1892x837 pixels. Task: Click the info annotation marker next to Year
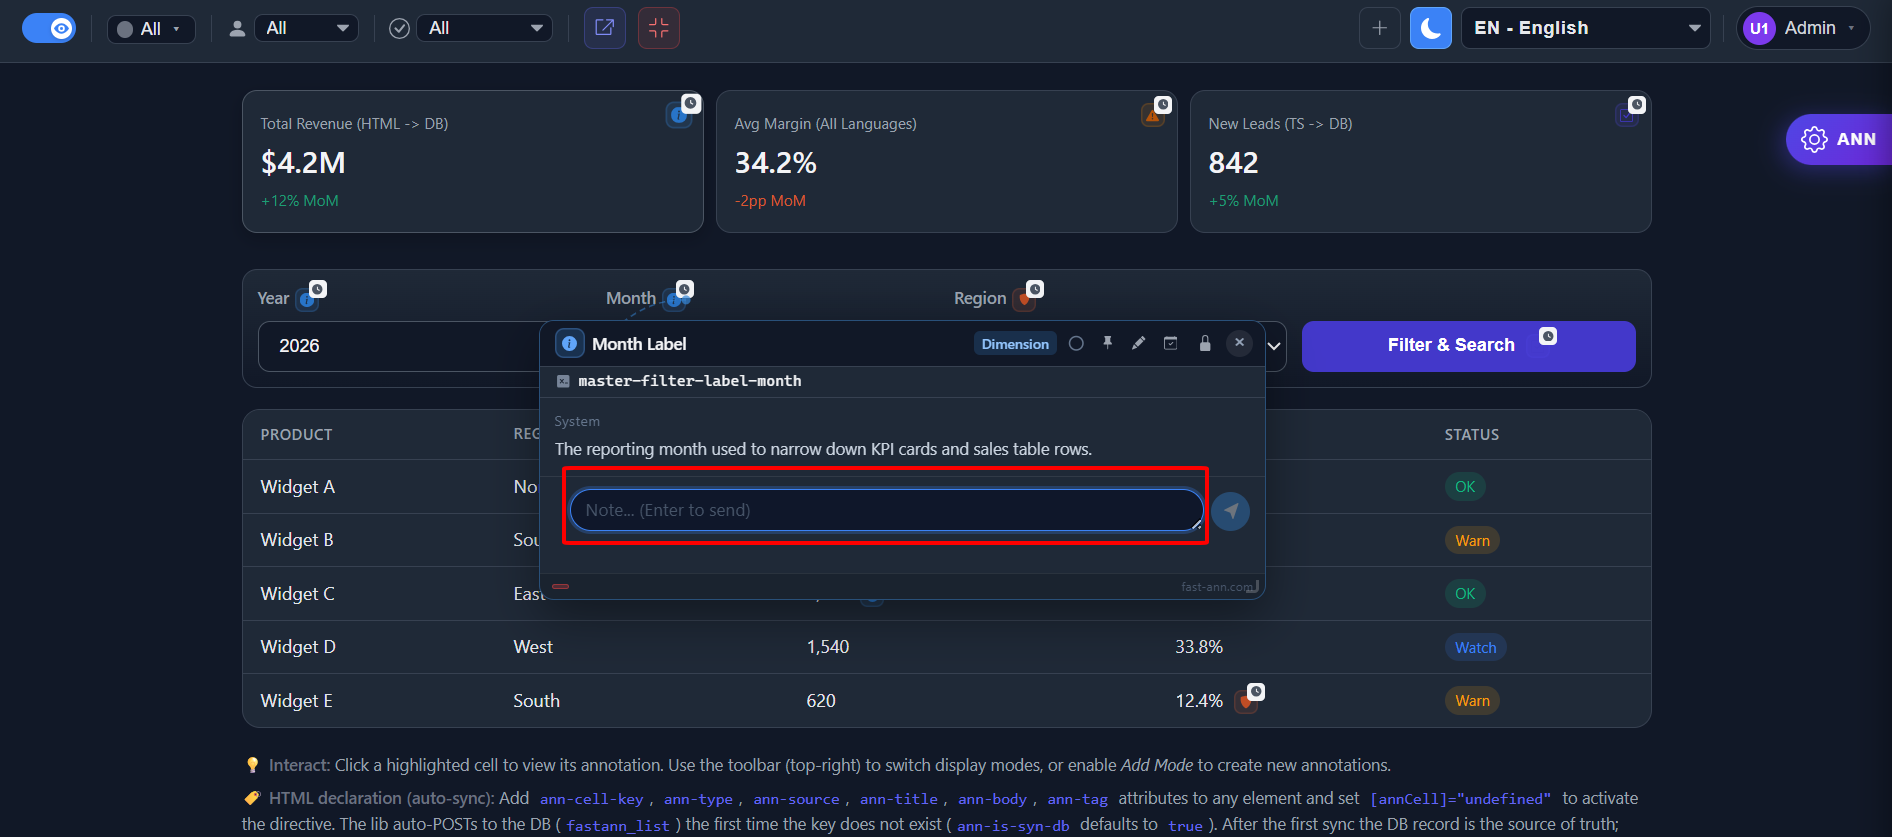(308, 298)
